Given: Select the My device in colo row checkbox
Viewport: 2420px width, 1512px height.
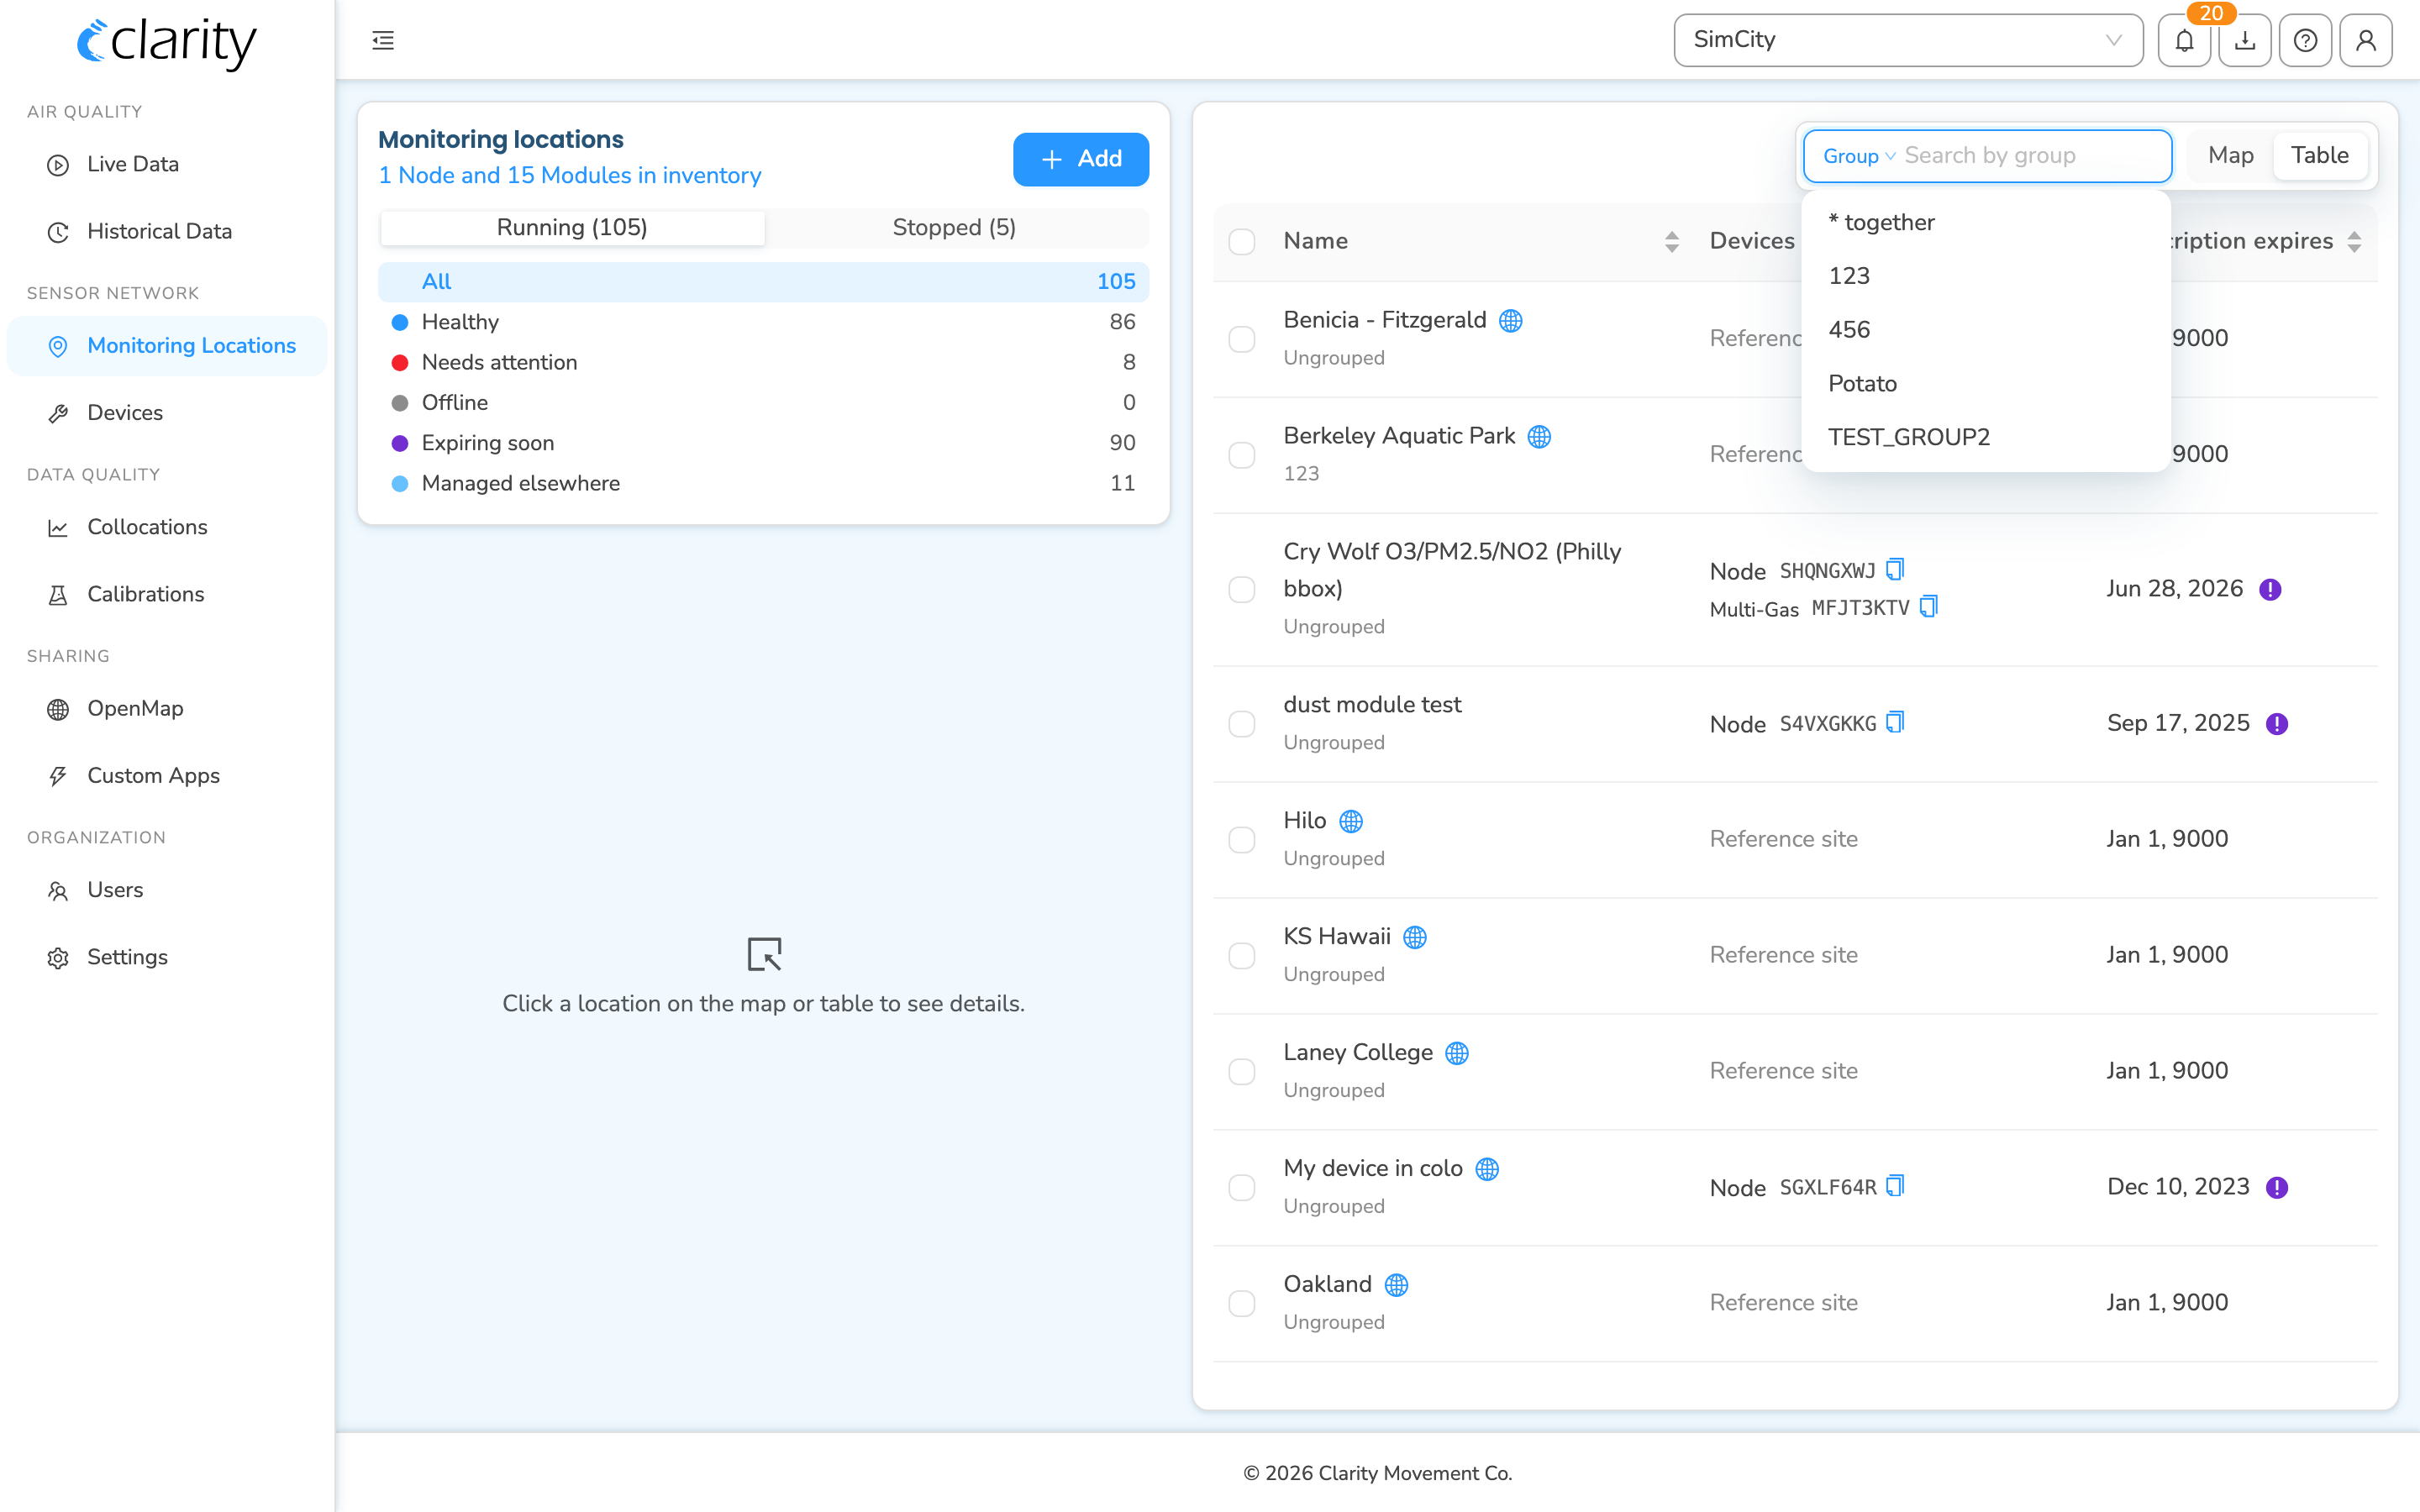Looking at the screenshot, I should coord(1242,1188).
